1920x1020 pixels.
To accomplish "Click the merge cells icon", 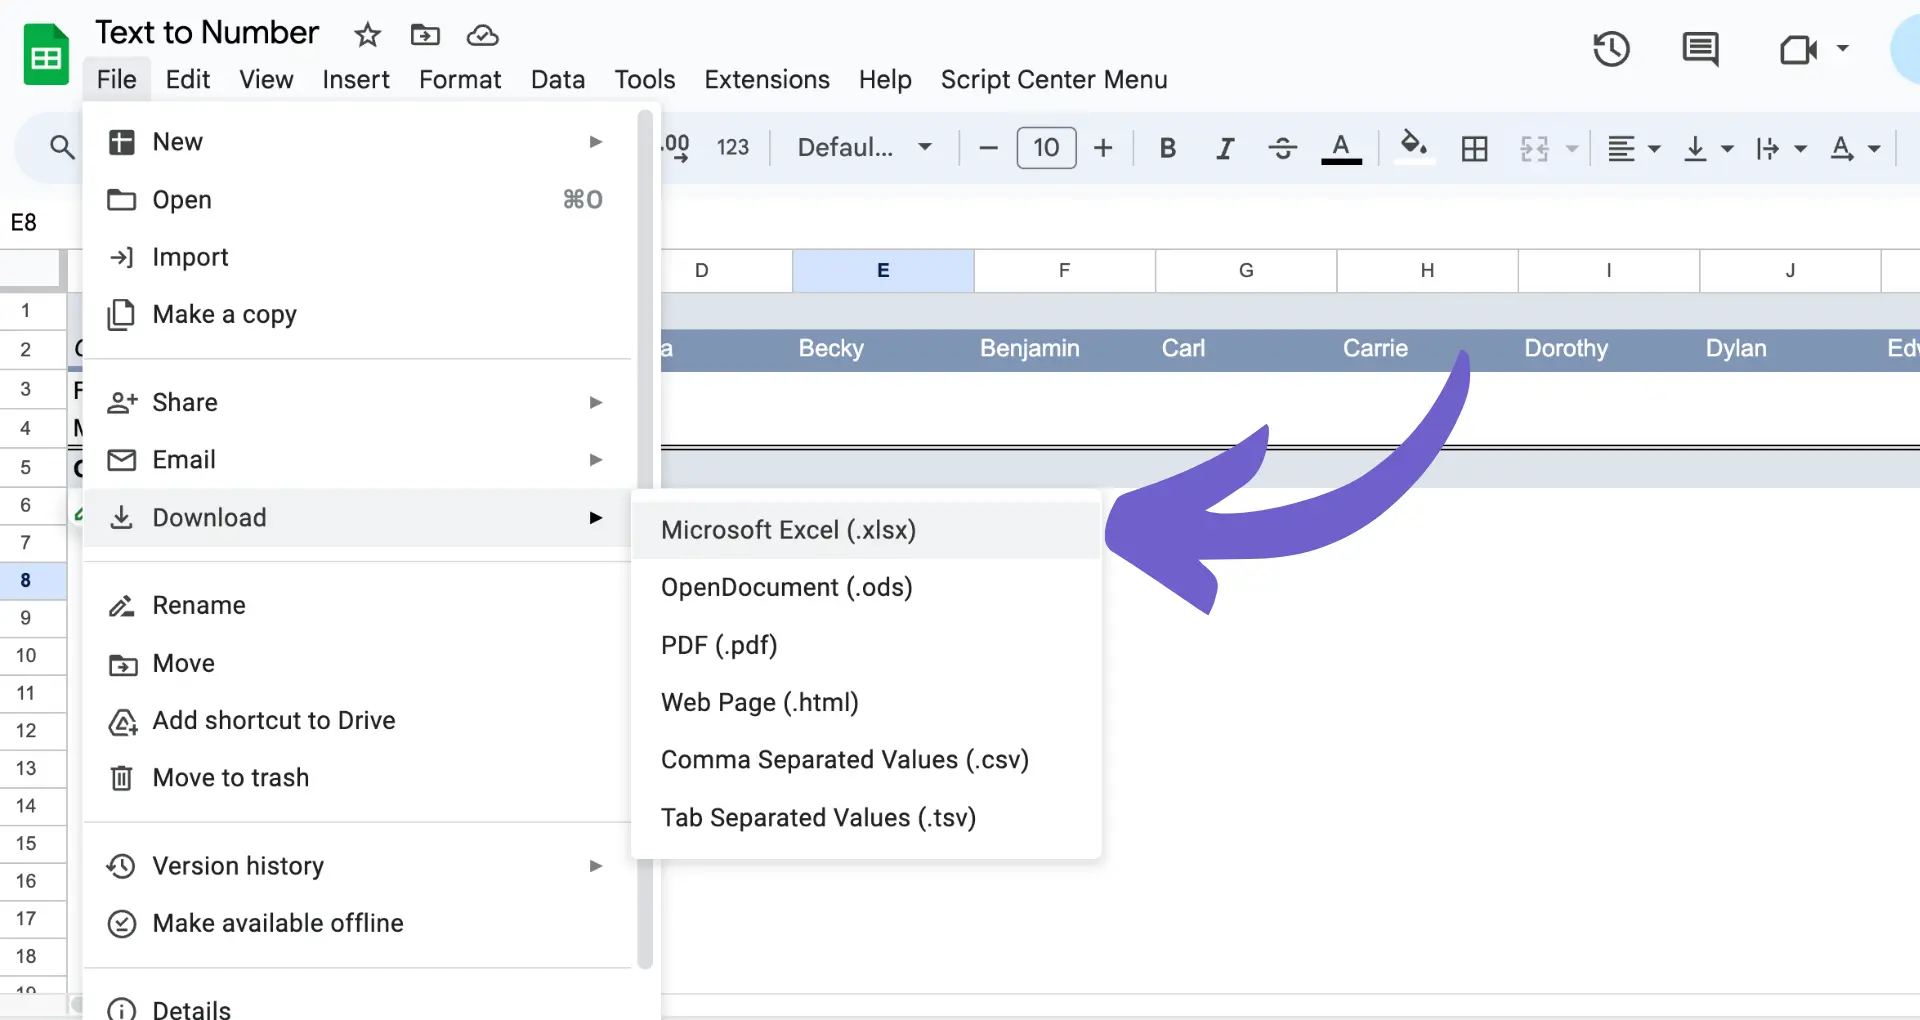I will click(1534, 148).
